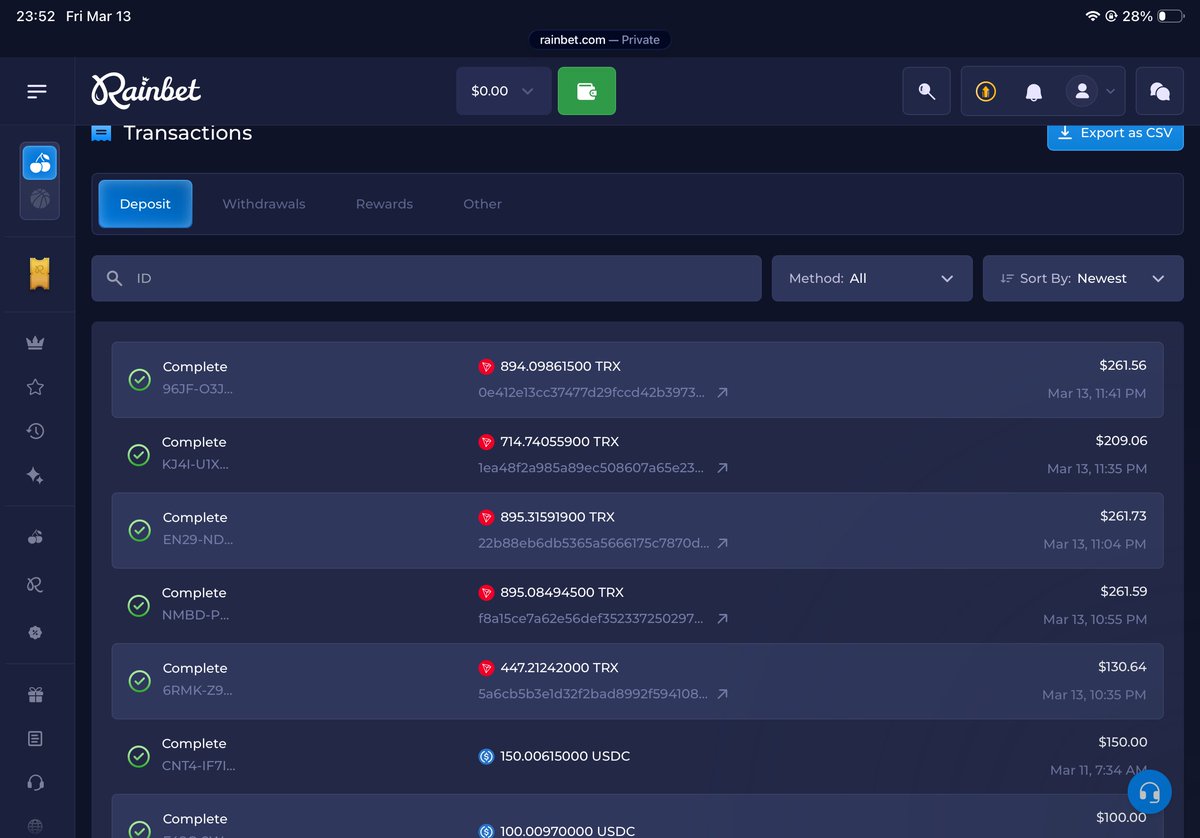Switch to the Other tab
Image resolution: width=1200 pixels, height=838 pixels.
482,204
